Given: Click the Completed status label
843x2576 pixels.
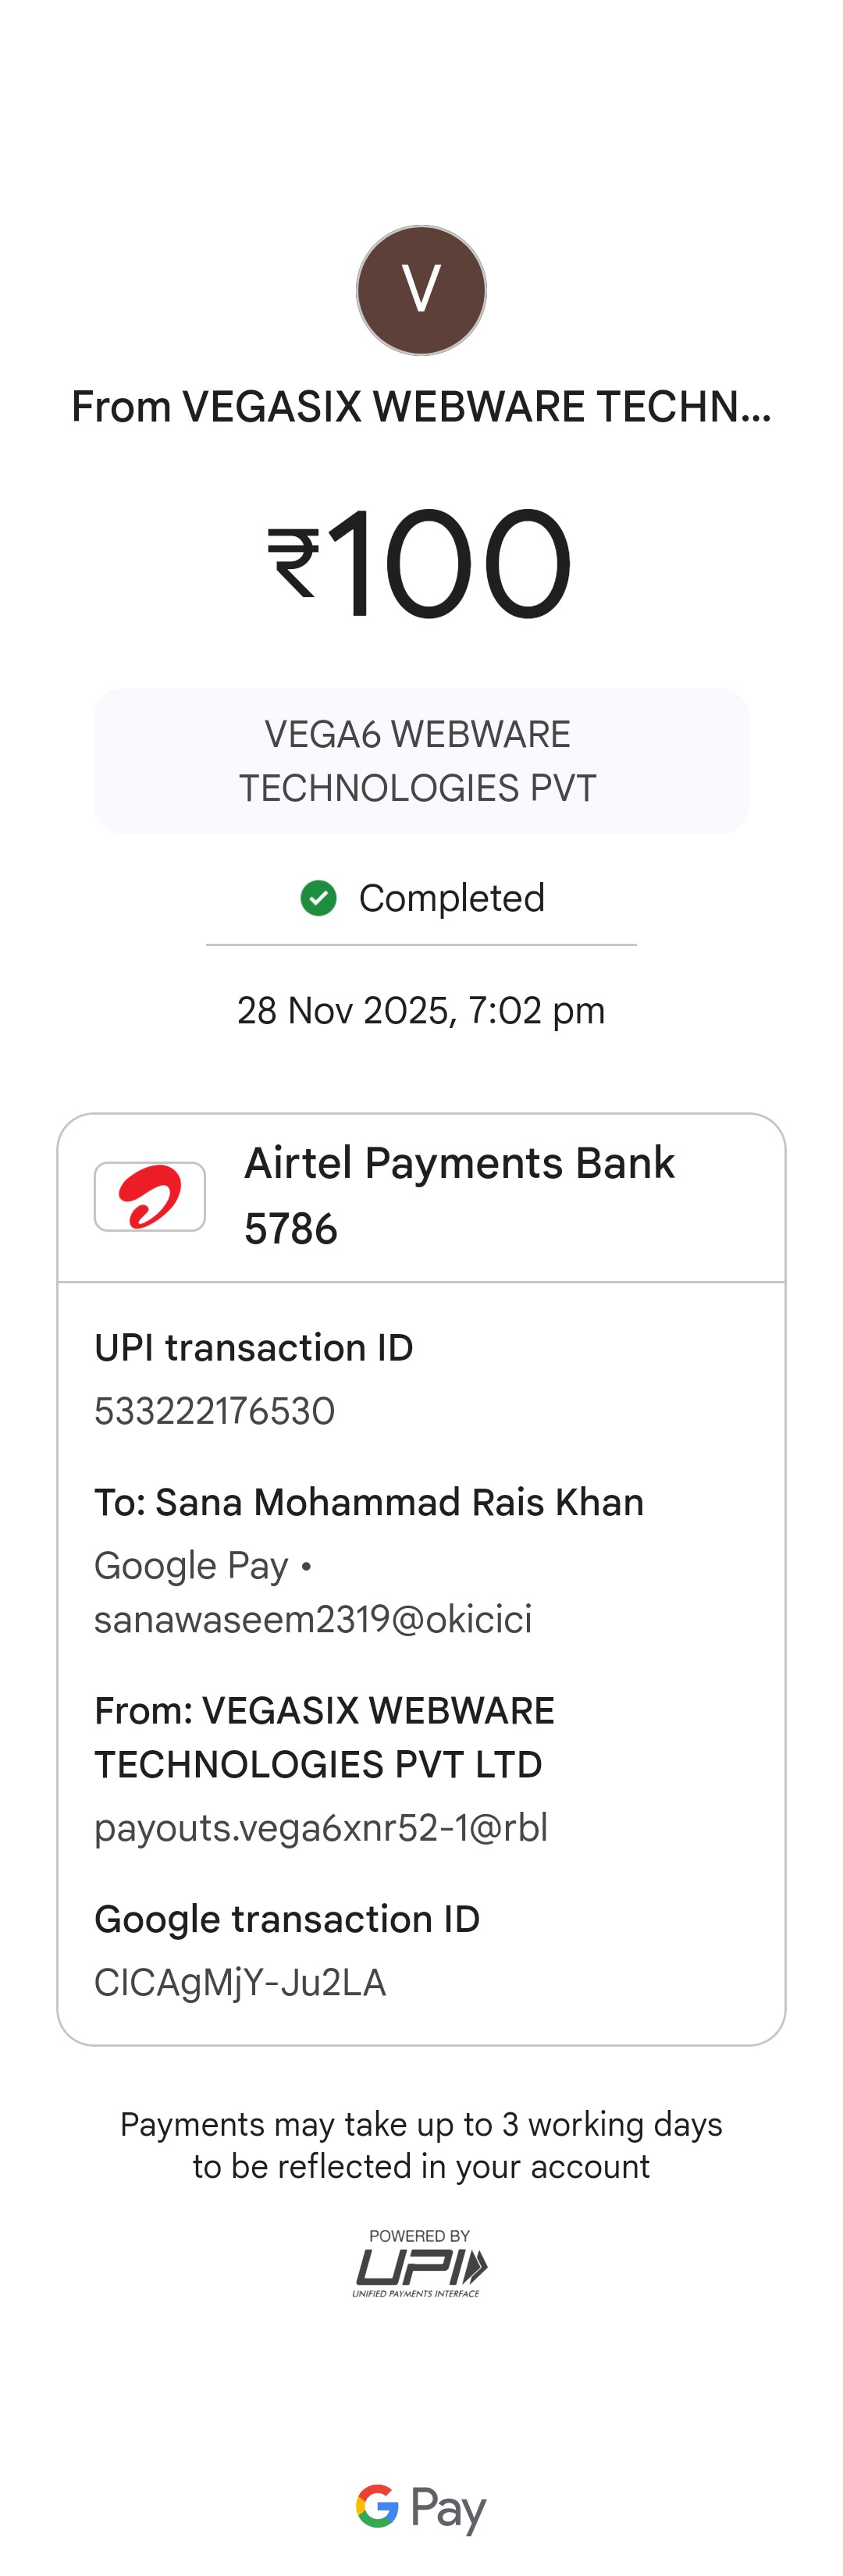Looking at the screenshot, I should tap(451, 898).
